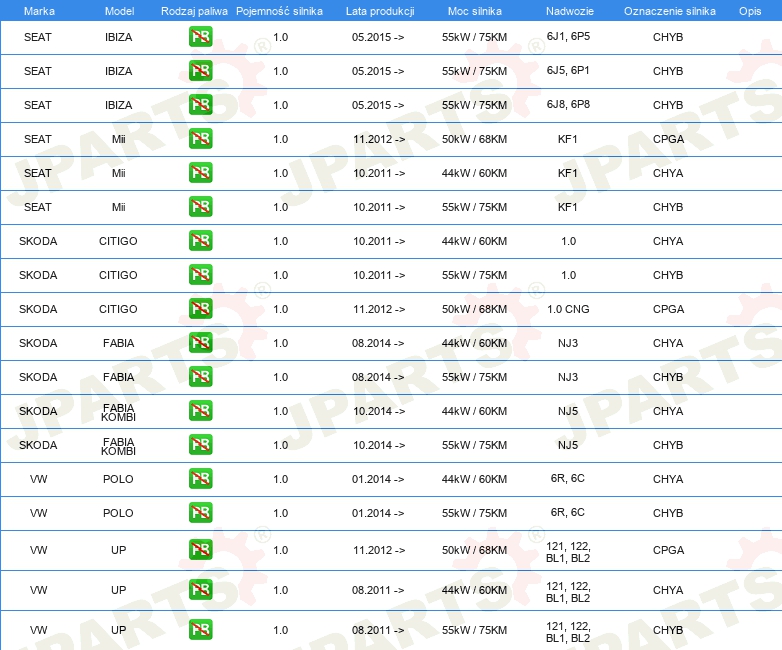Click 08.2011 -> in the VW UP CHYA row

[x=378, y=590]
